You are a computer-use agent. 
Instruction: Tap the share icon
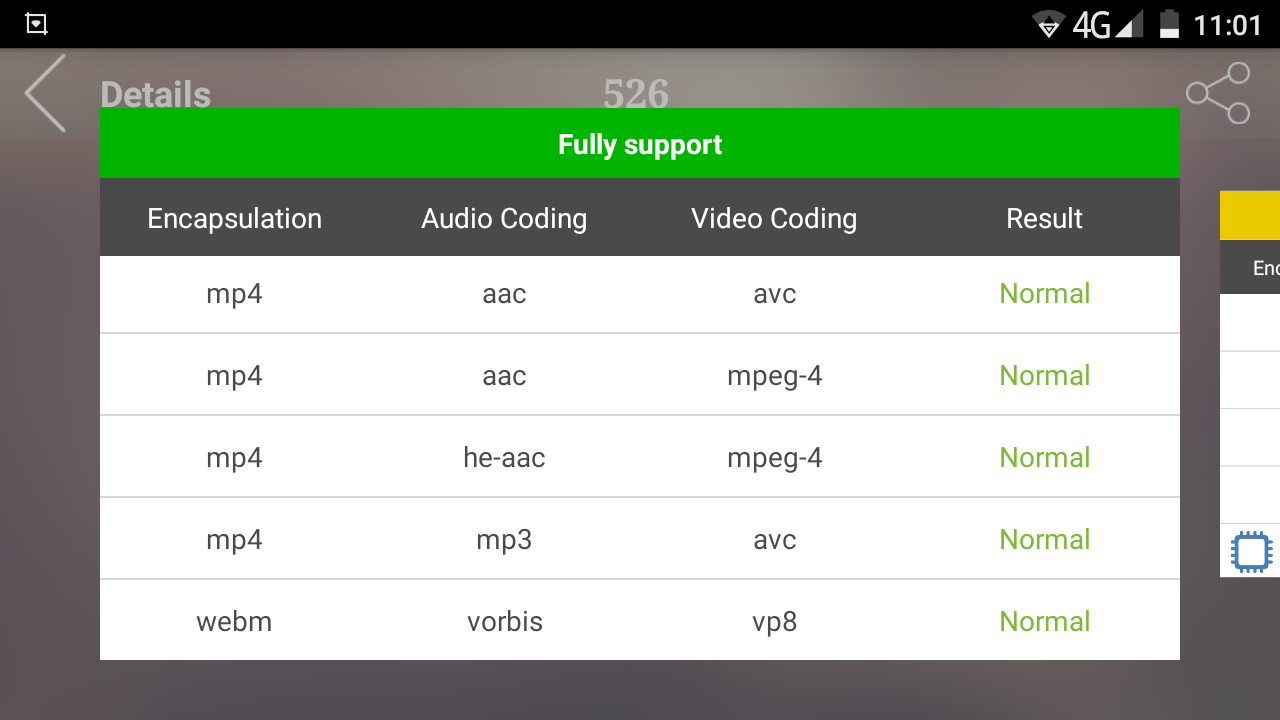1218,93
